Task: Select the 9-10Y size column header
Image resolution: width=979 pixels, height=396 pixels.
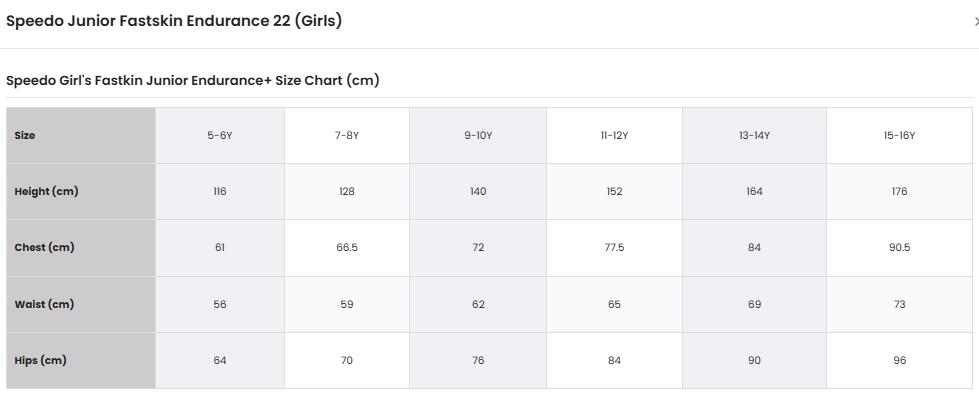Action: (x=478, y=136)
